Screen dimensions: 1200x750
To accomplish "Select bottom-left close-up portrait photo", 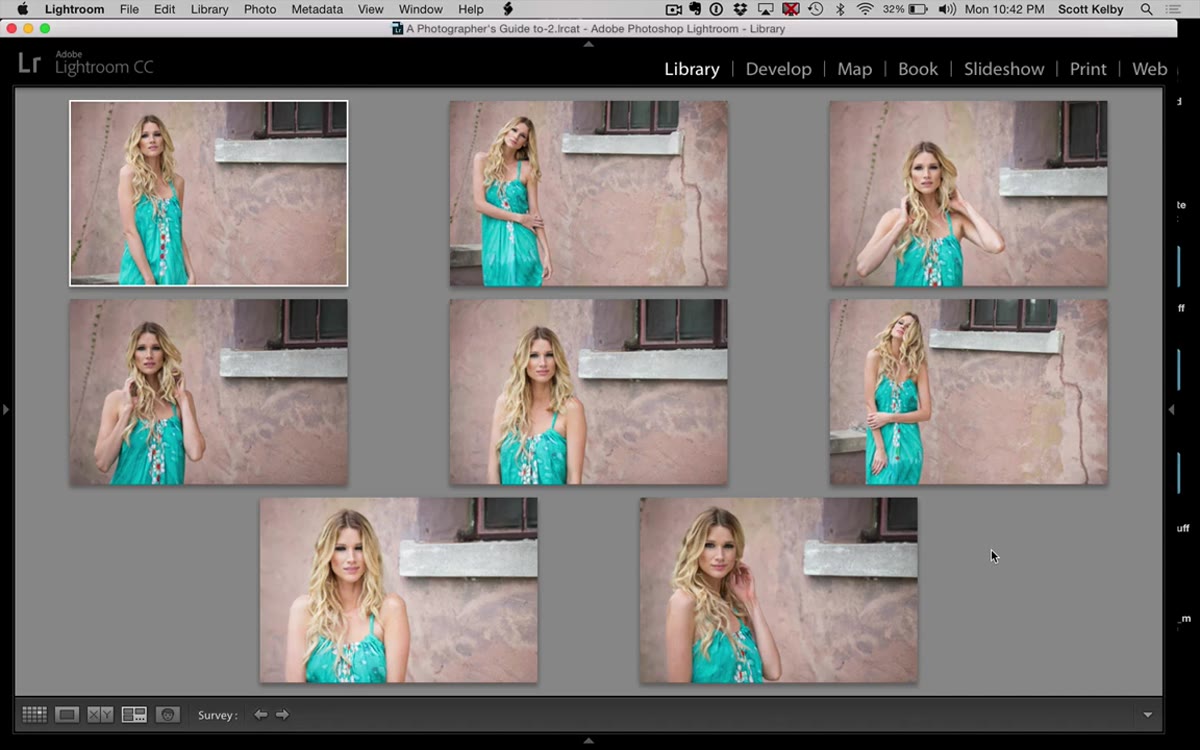I will [398, 590].
